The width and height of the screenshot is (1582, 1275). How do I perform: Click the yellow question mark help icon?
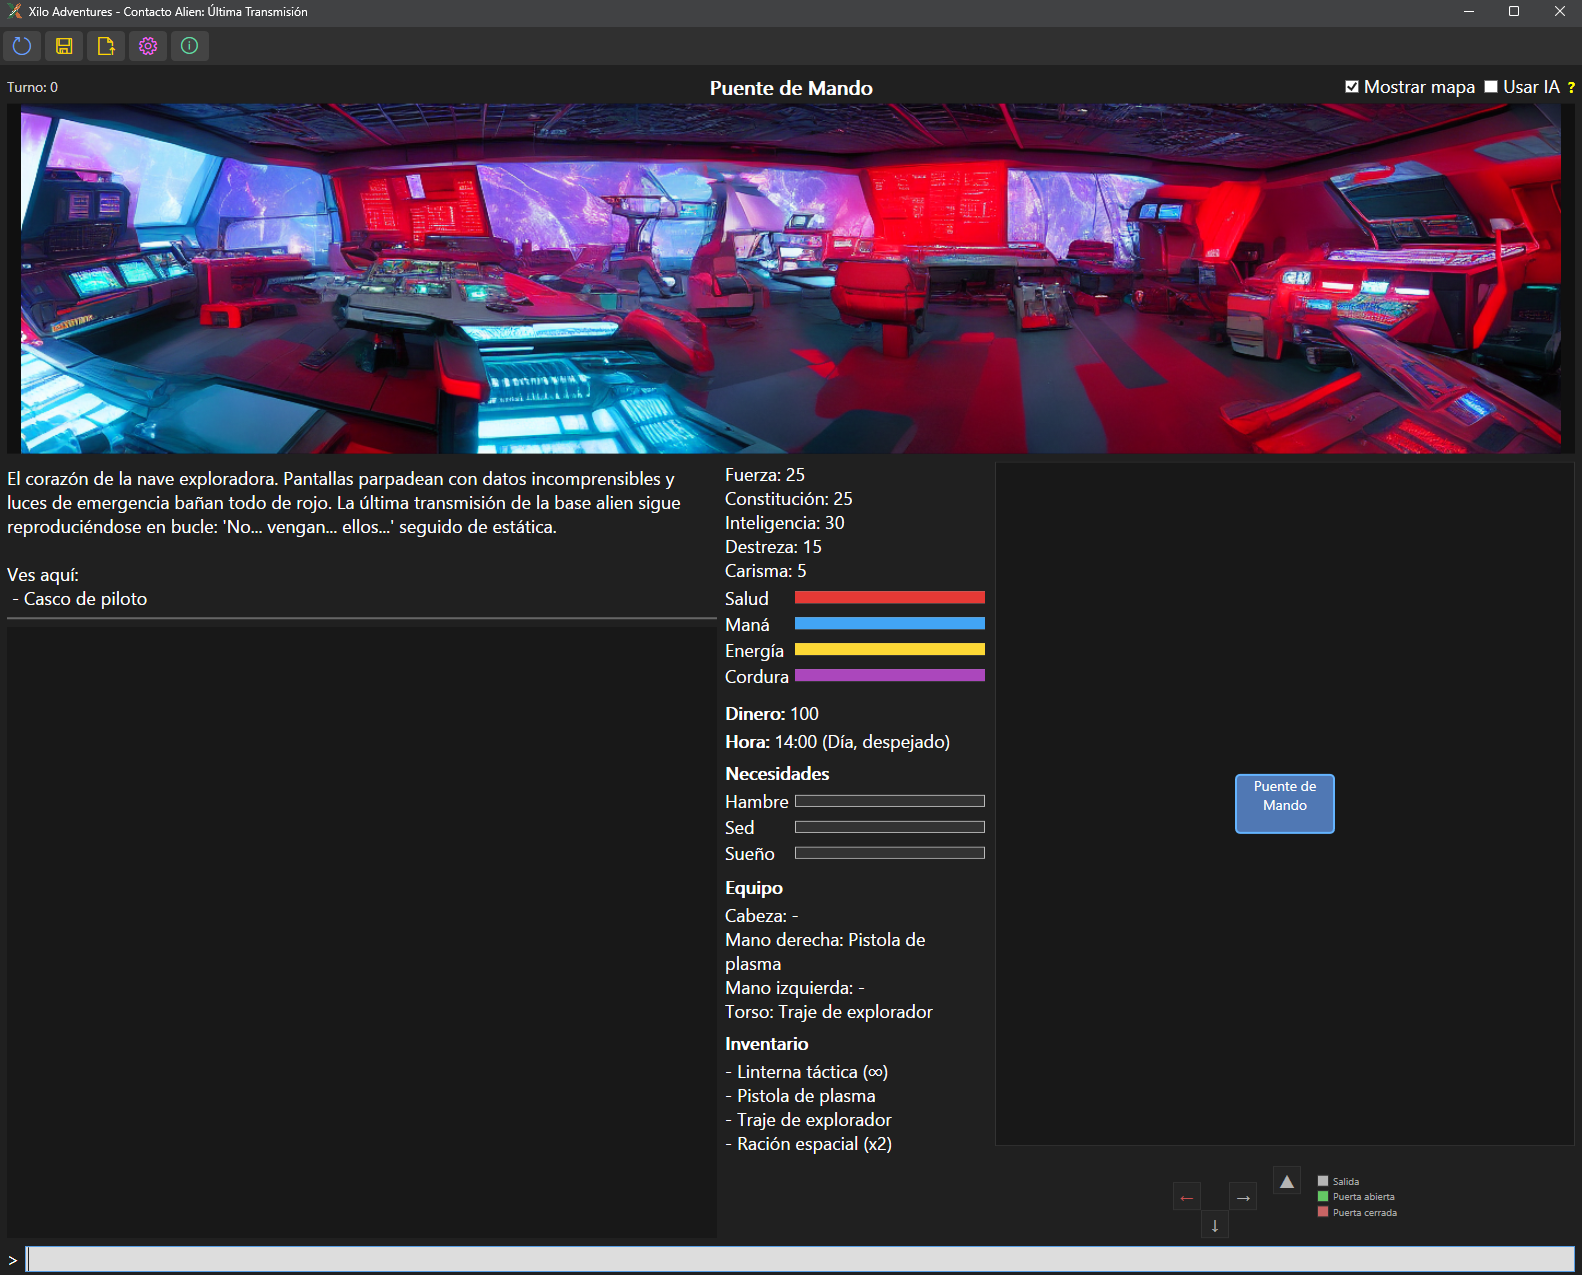1571,88
